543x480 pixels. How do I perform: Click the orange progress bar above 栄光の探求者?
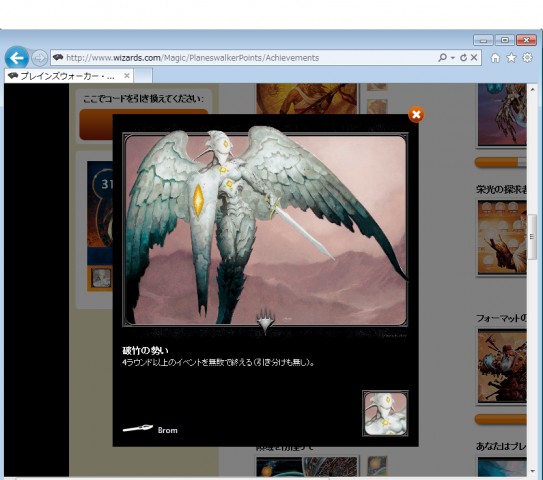[501, 162]
